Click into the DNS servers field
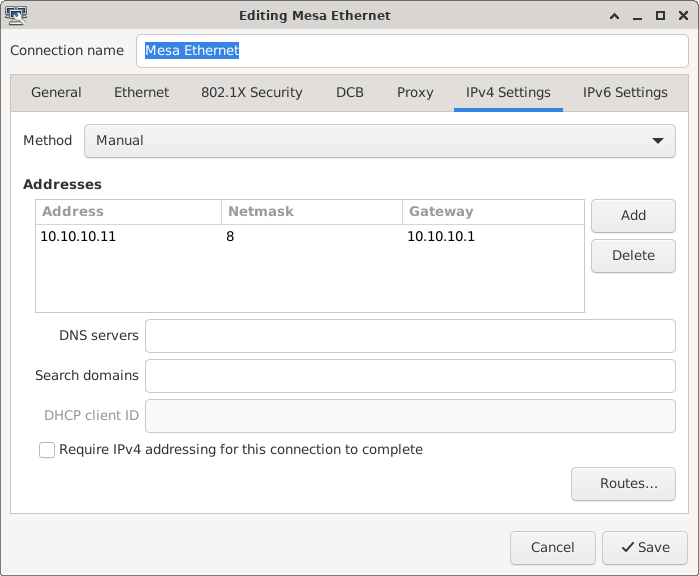The width and height of the screenshot is (699, 576). (x=410, y=336)
